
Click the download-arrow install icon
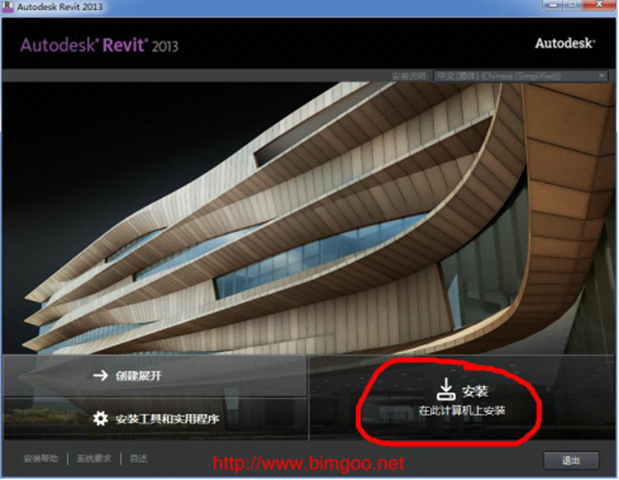446,389
